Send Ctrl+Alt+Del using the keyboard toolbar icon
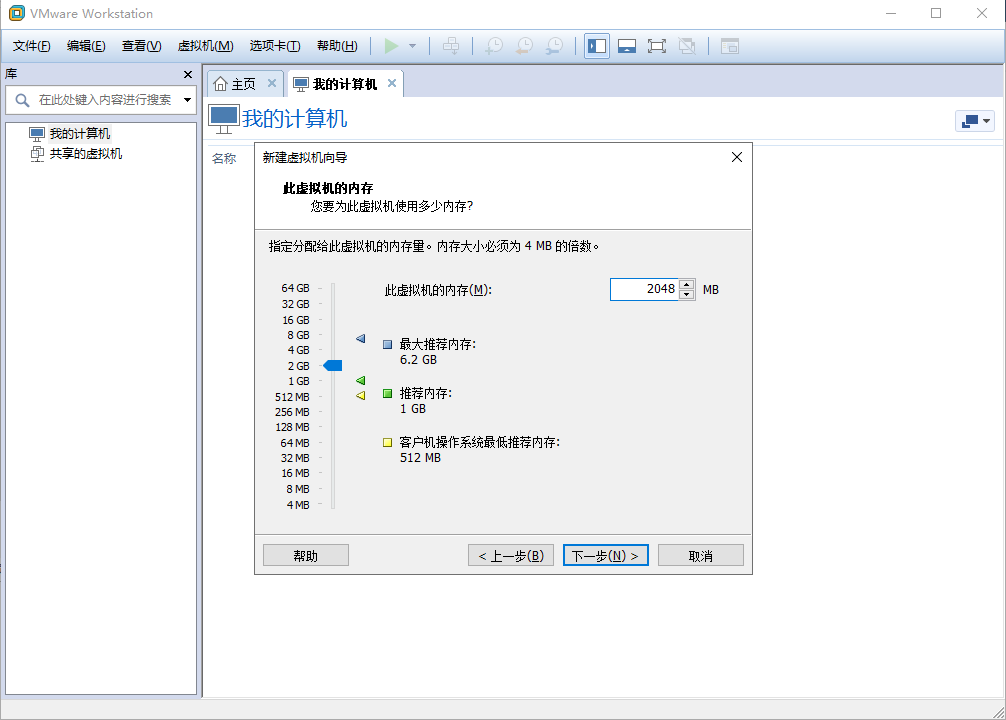Viewport: 1006px width, 720px height. pos(451,46)
